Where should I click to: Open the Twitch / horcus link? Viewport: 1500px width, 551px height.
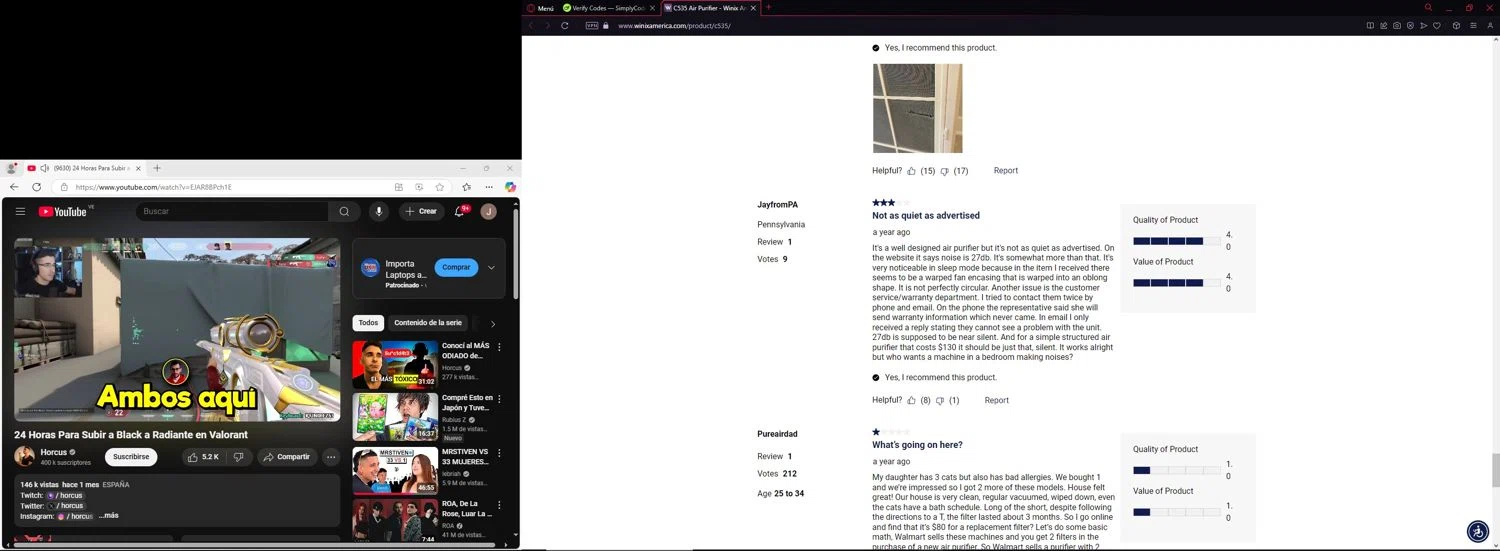point(64,495)
